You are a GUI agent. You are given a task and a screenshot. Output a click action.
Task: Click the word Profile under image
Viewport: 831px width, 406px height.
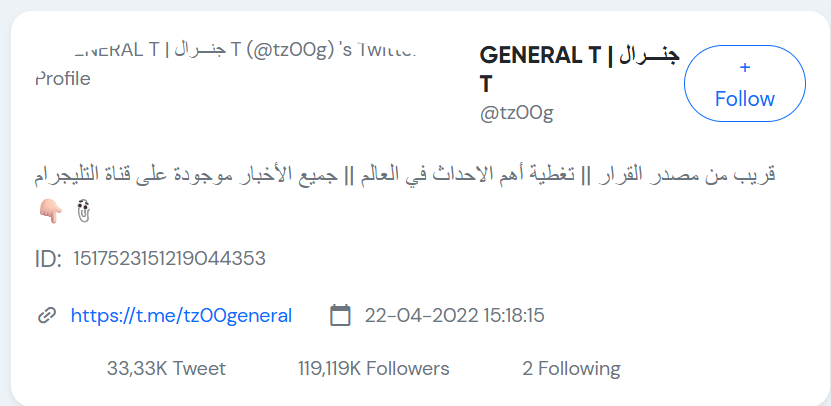pos(63,79)
